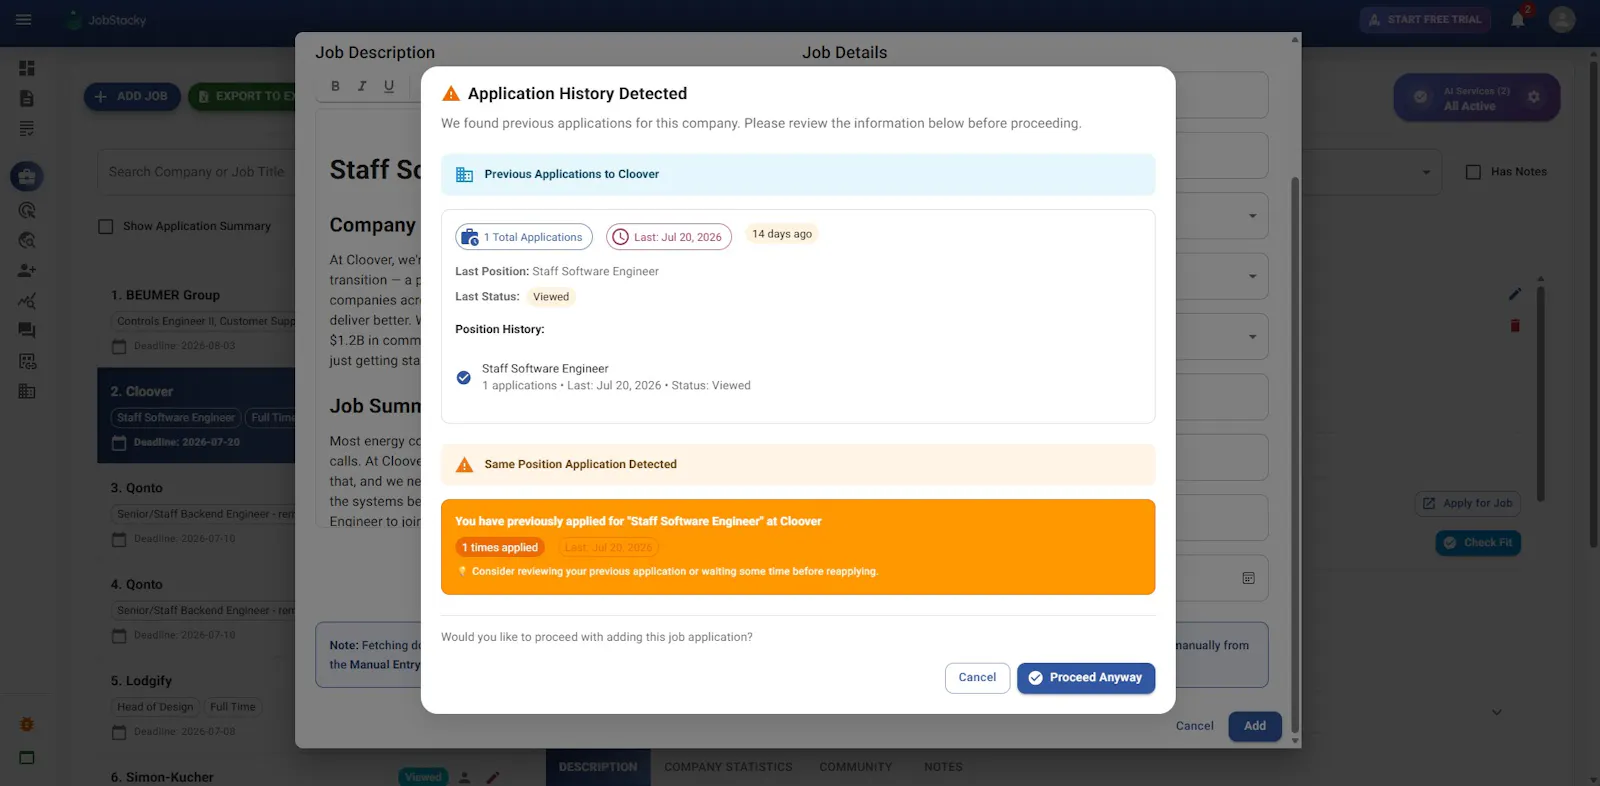This screenshot has width=1600, height=786.
Task: Click the Add button in job dialog
Action: [1255, 726]
